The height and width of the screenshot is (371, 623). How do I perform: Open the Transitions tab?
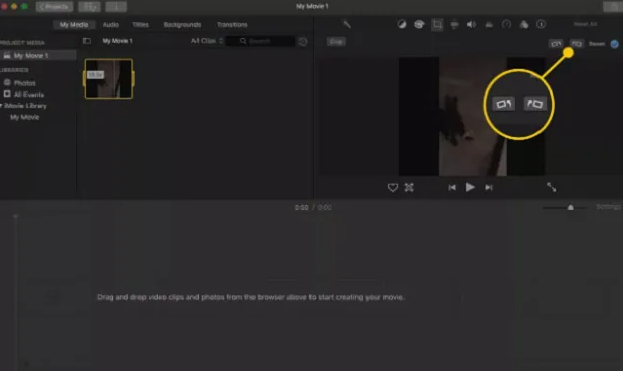click(x=232, y=25)
